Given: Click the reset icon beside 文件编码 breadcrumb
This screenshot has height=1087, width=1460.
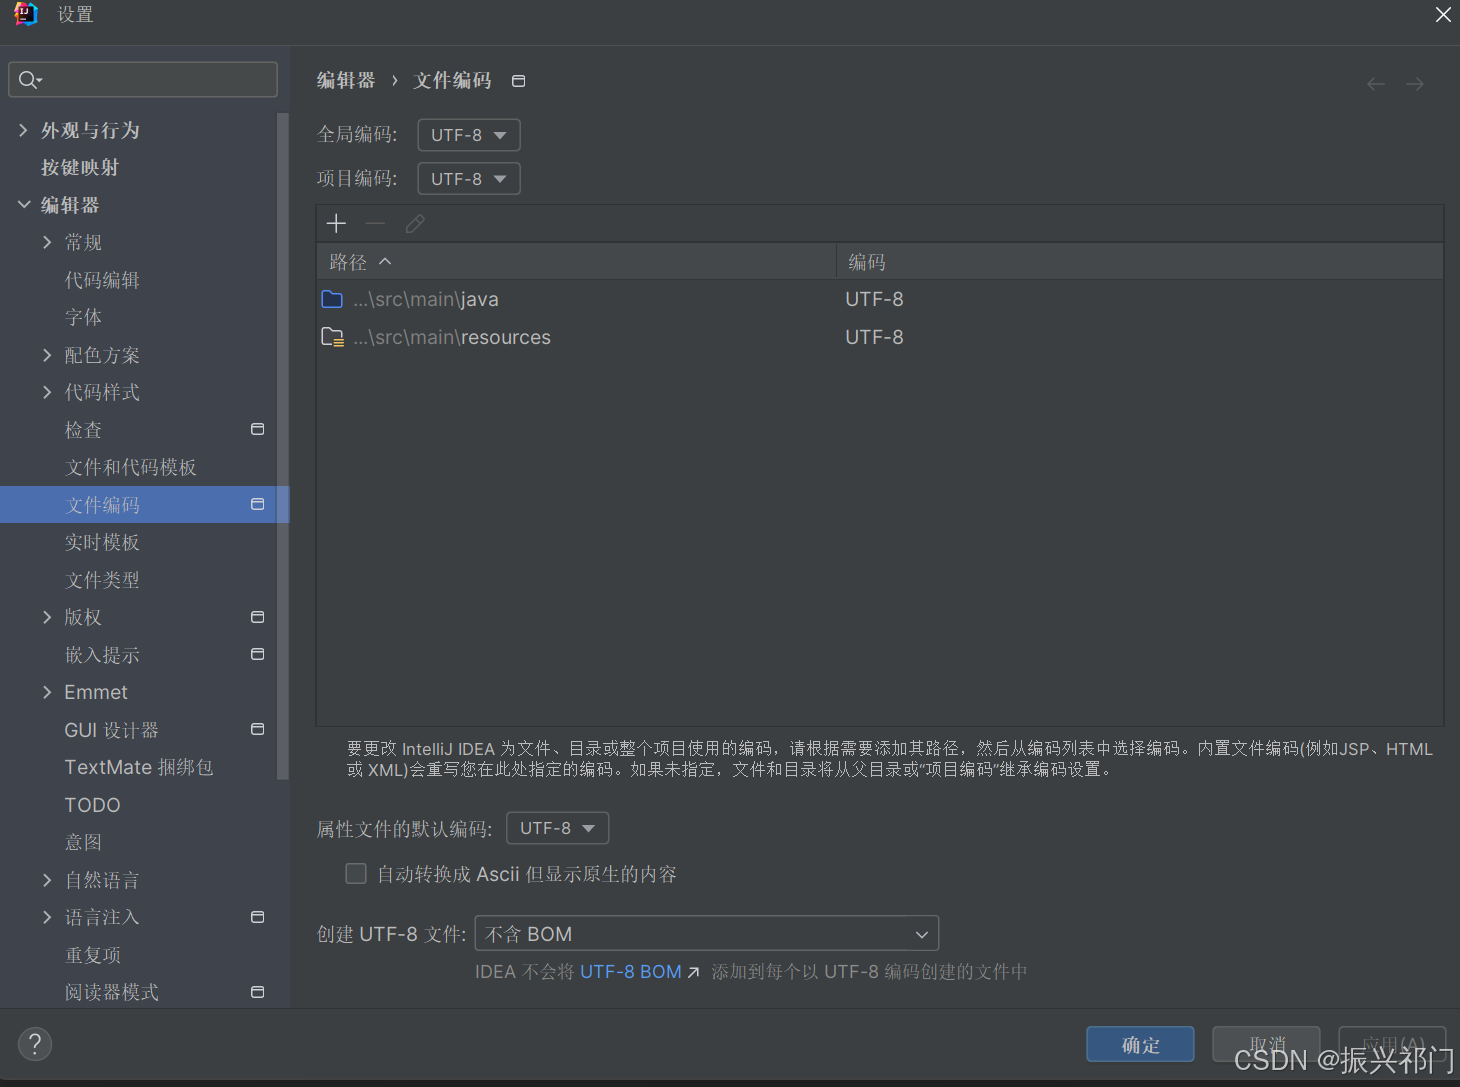Looking at the screenshot, I should click(518, 80).
